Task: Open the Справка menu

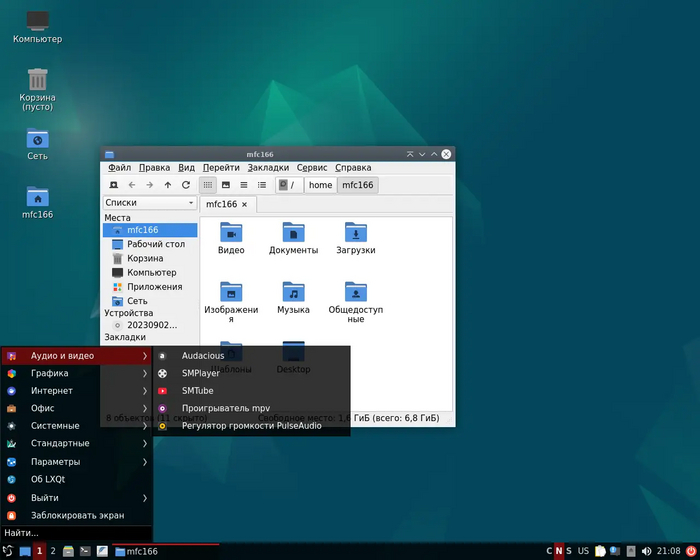Action: pos(353,168)
